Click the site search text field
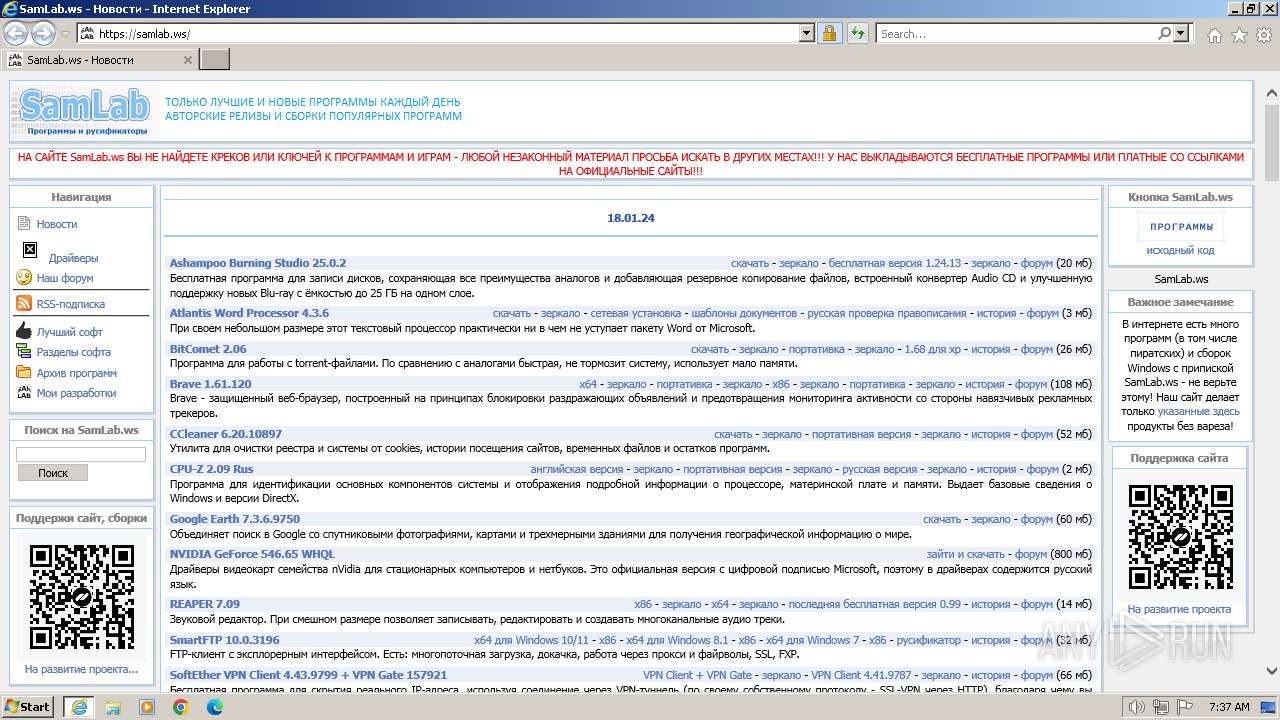The width and height of the screenshot is (1280, 720). [81, 454]
